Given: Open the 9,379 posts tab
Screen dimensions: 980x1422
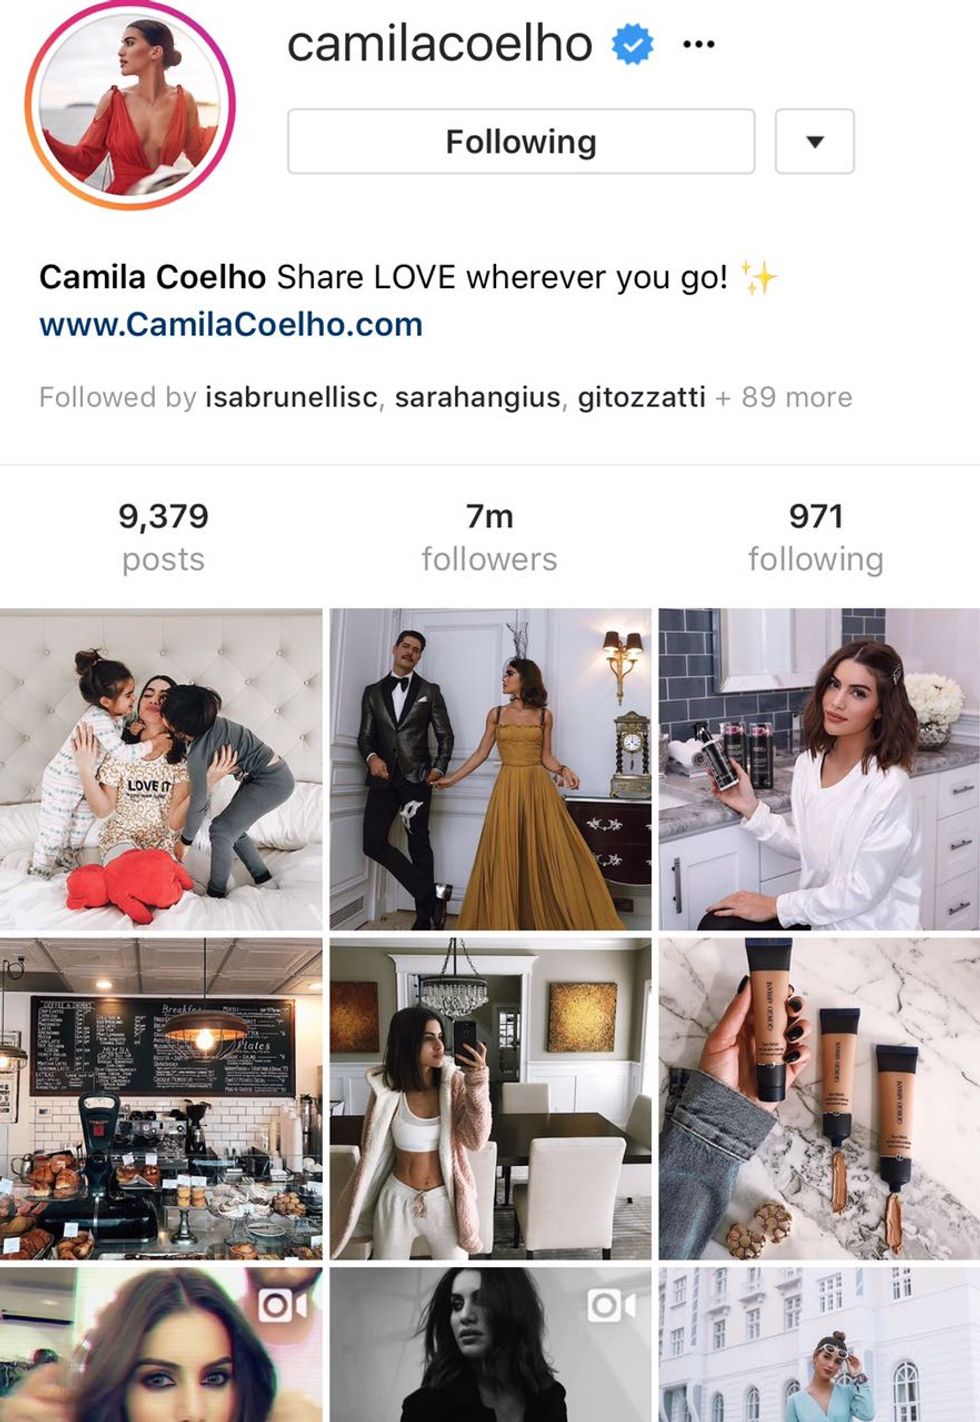Looking at the screenshot, I should [x=163, y=537].
